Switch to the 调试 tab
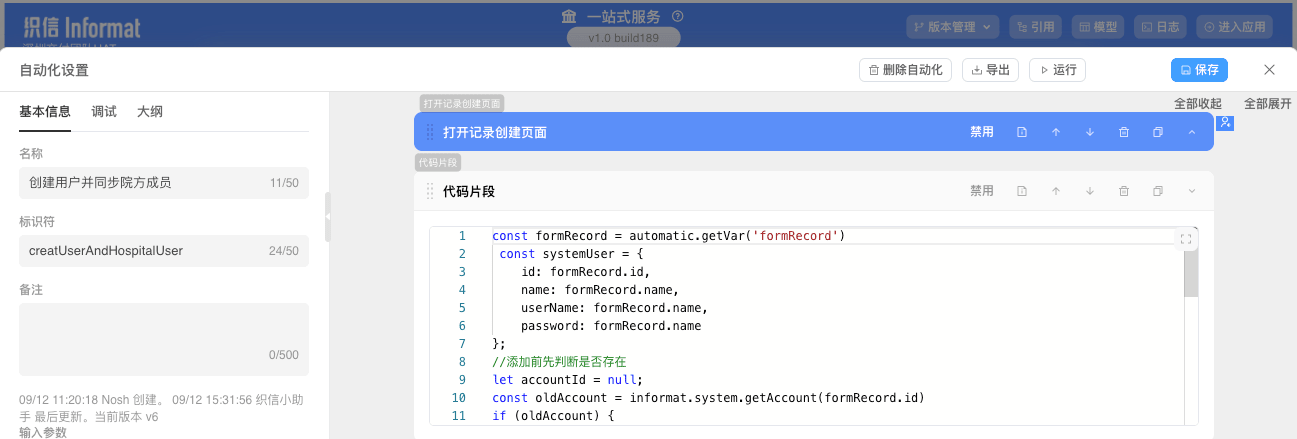Screen dimensions: 1297x439 point(104,112)
